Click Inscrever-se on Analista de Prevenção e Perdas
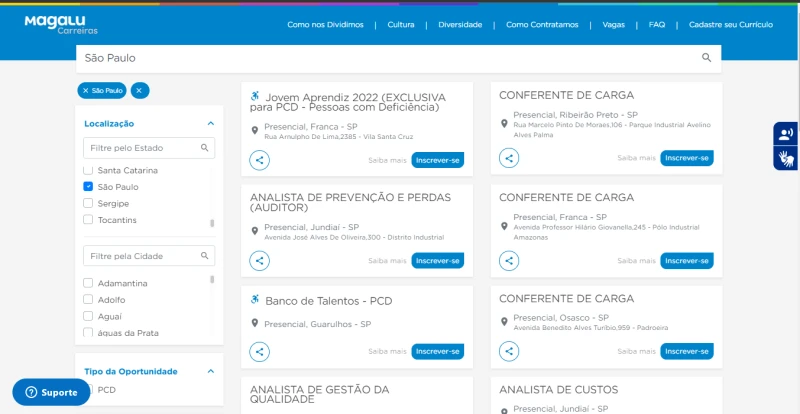This screenshot has height=414, width=800. (x=438, y=261)
